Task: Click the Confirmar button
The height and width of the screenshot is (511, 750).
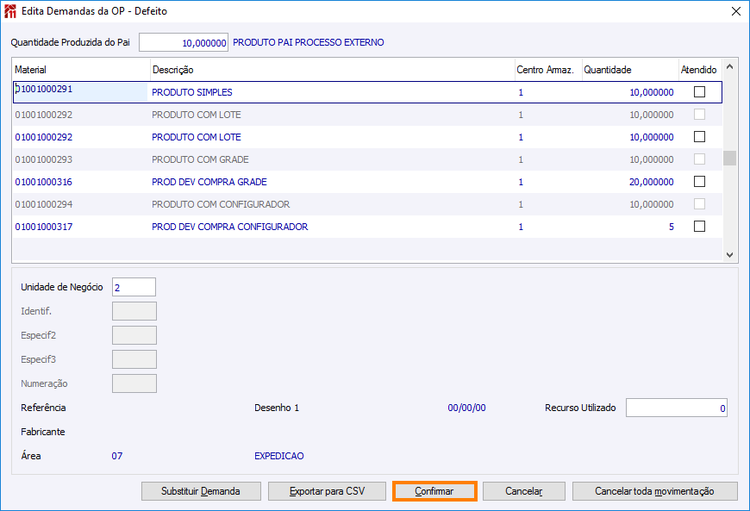Action: pyautogui.click(x=434, y=491)
